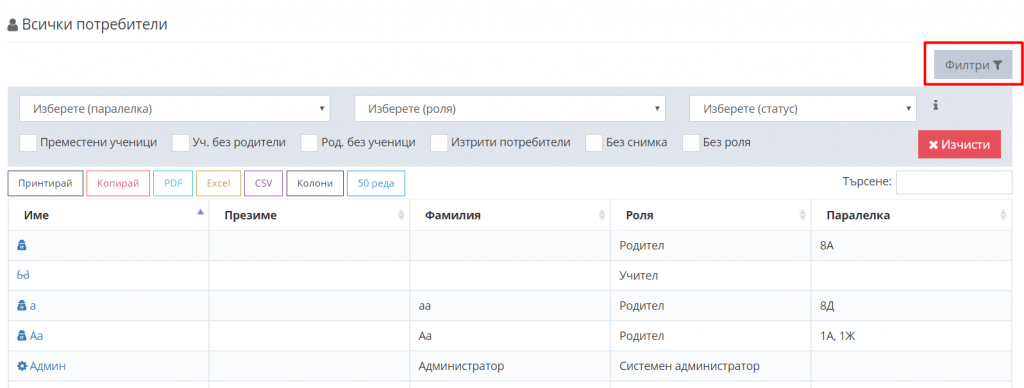The width and height of the screenshot is (1024, 388).
Task: Check the Уч. без родители box
Action: pyautogui.click(x=181, y=142)
